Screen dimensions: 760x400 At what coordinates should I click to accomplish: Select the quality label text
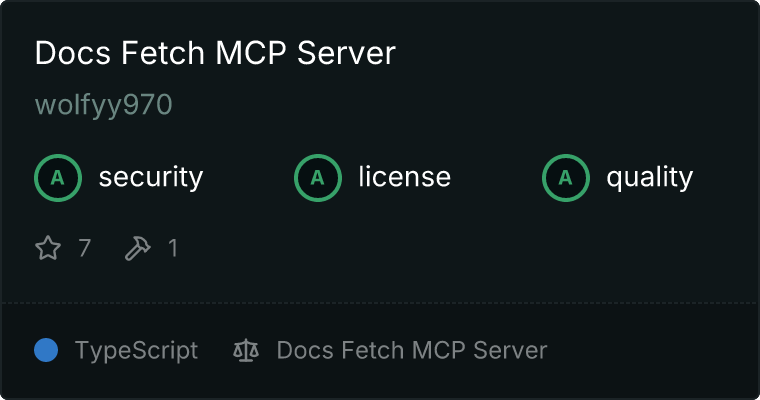(x=649, y=177)
